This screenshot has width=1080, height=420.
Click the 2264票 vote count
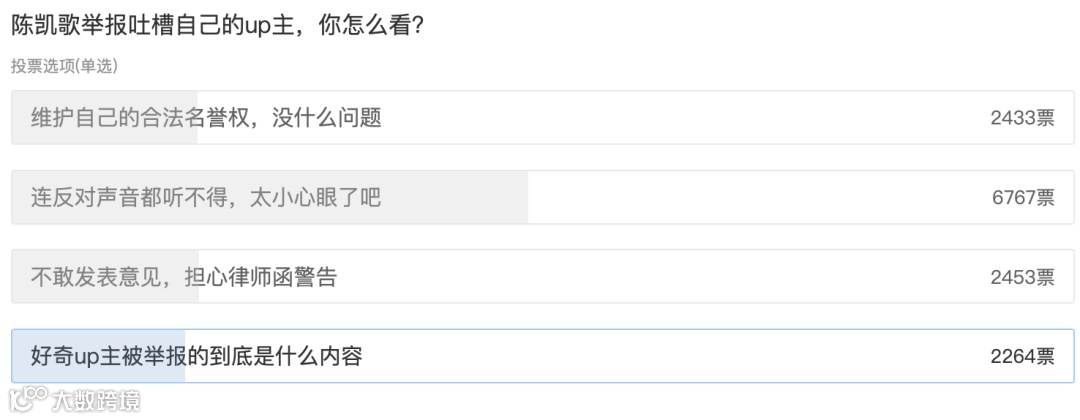coord(1022,356)
